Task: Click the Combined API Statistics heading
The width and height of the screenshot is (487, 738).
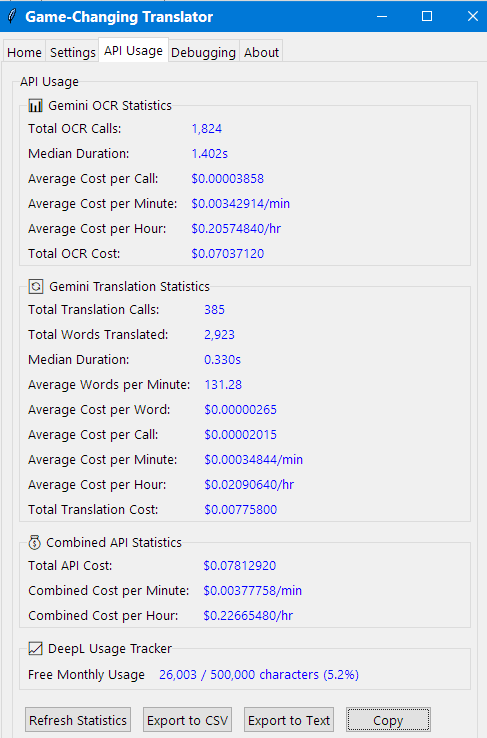Action: coord(114,542)
